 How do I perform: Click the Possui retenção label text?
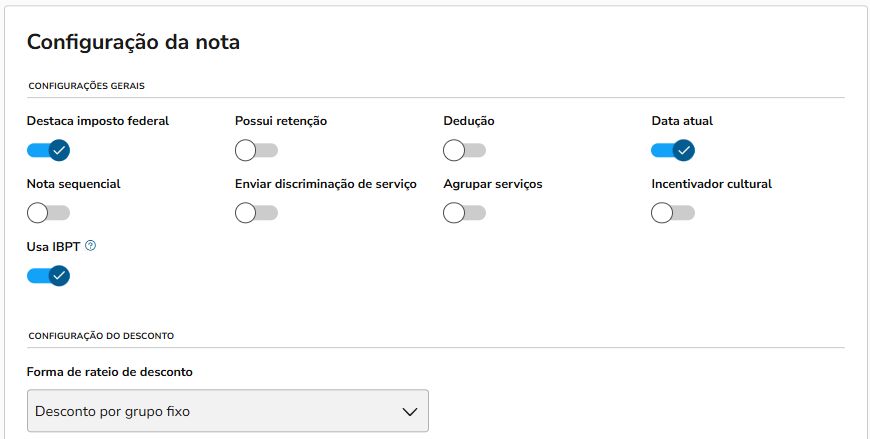point(281,121)
